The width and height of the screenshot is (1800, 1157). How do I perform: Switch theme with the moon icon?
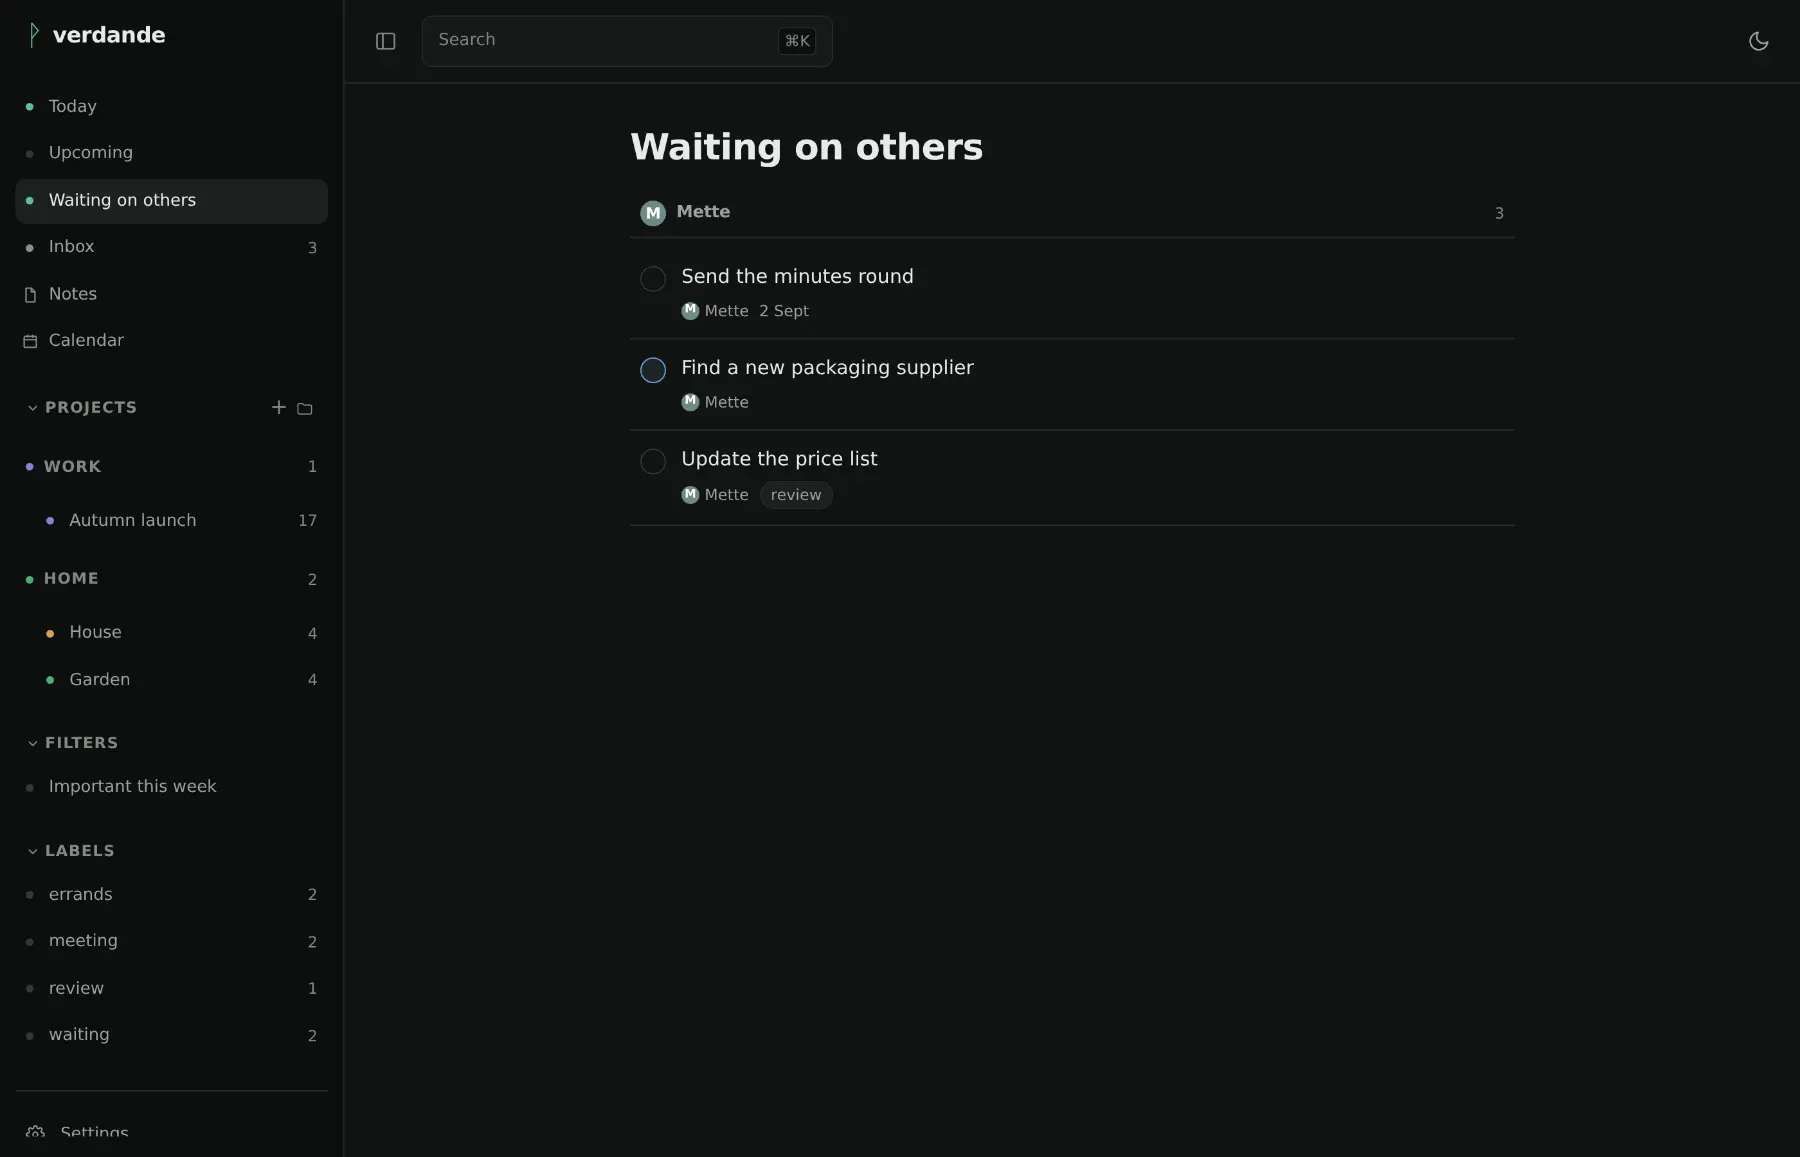coord(1758,41)
